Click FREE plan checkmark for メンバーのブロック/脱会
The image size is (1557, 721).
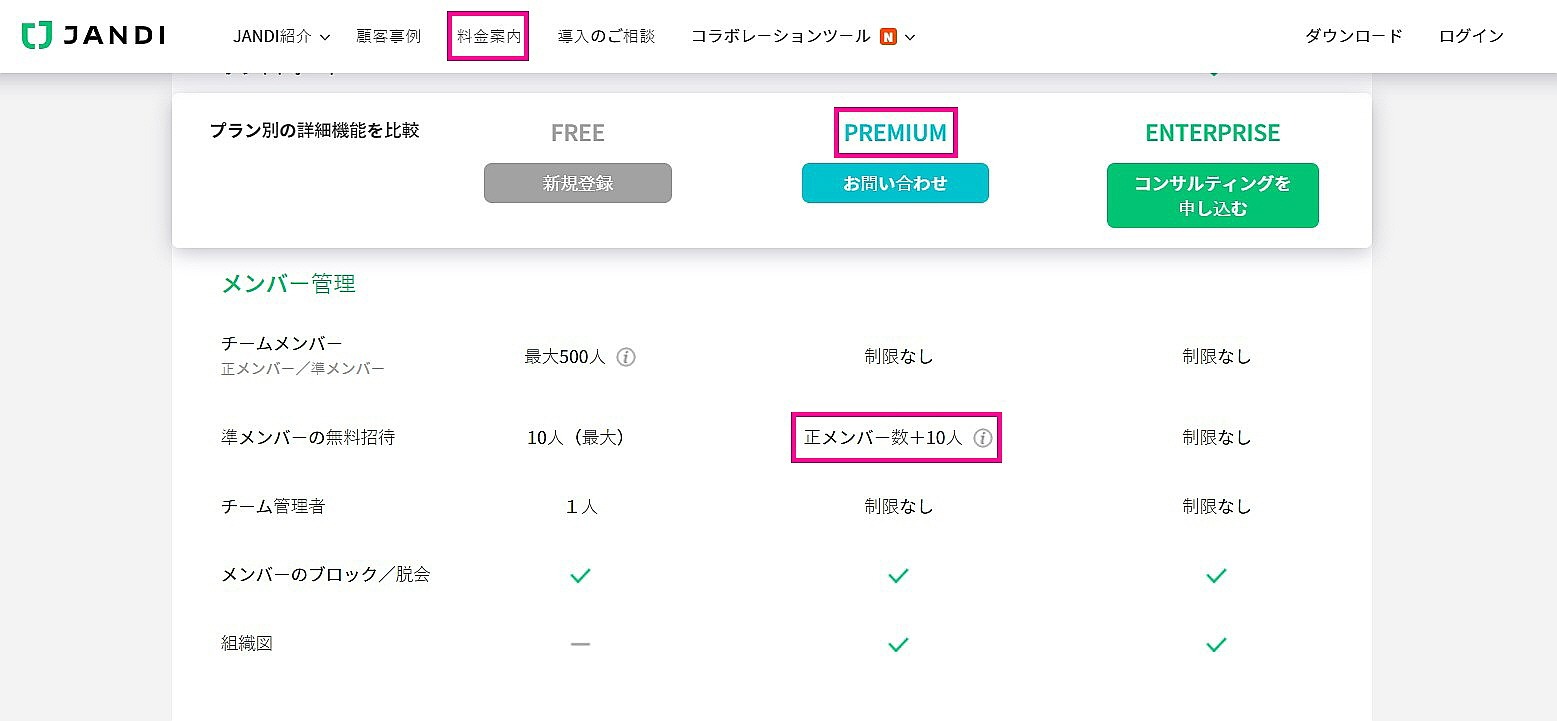(x=580, y=575)
